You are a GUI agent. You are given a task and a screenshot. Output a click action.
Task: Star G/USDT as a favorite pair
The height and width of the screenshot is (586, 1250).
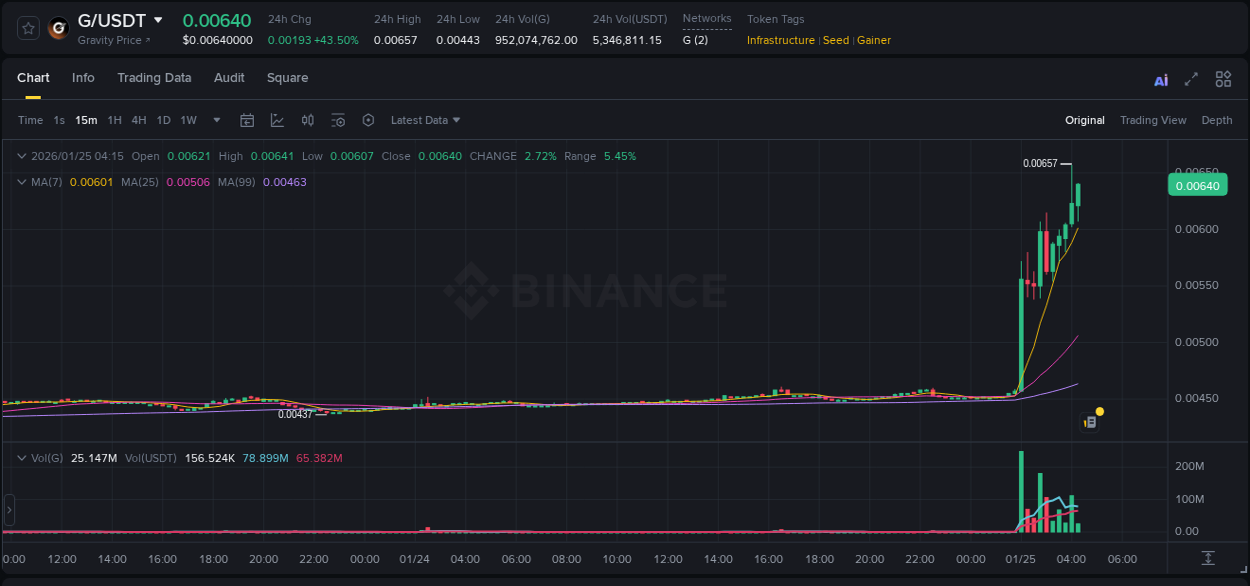27,28
